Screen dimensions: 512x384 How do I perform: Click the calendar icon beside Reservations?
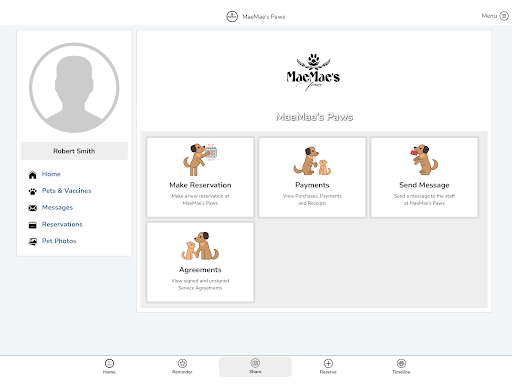tap(32, 225)
